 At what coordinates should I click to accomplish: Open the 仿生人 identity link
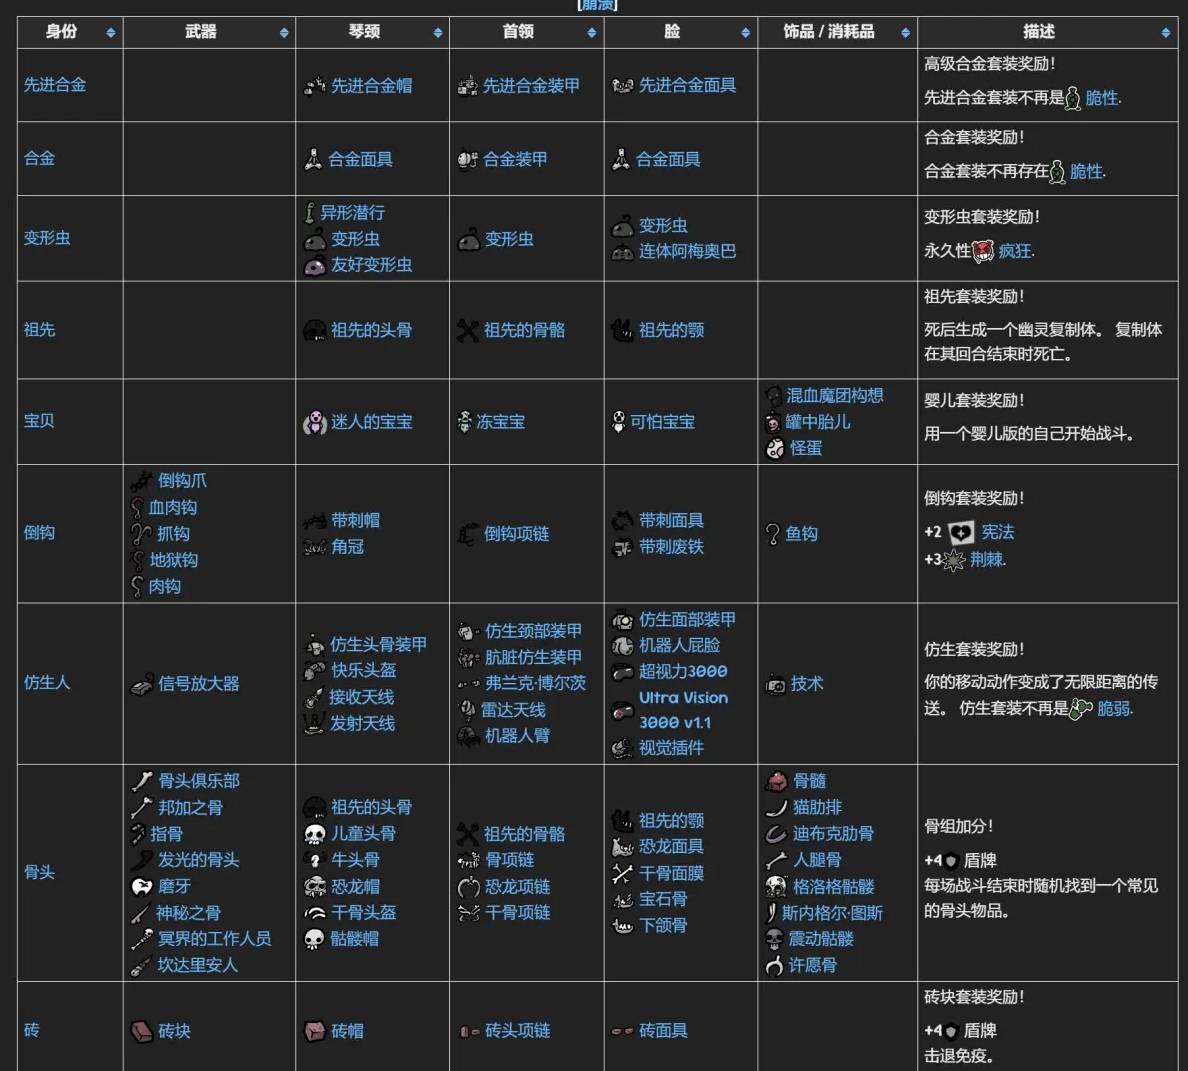tap(47, 683)
